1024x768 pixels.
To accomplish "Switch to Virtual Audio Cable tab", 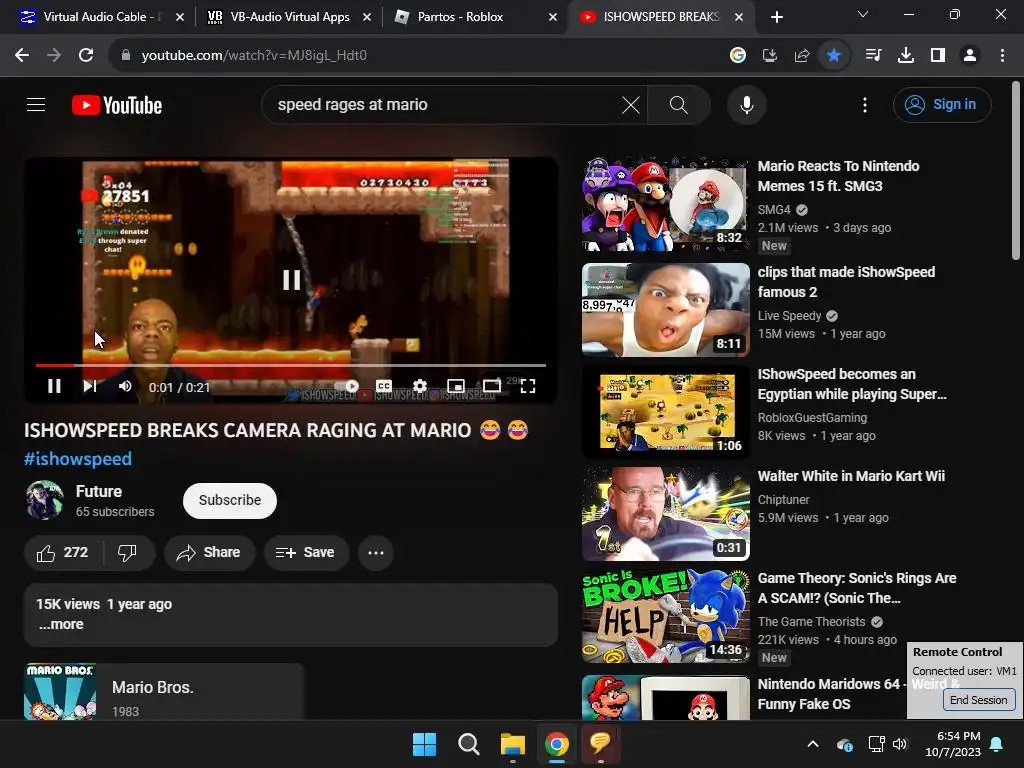I will pos(101,17).
